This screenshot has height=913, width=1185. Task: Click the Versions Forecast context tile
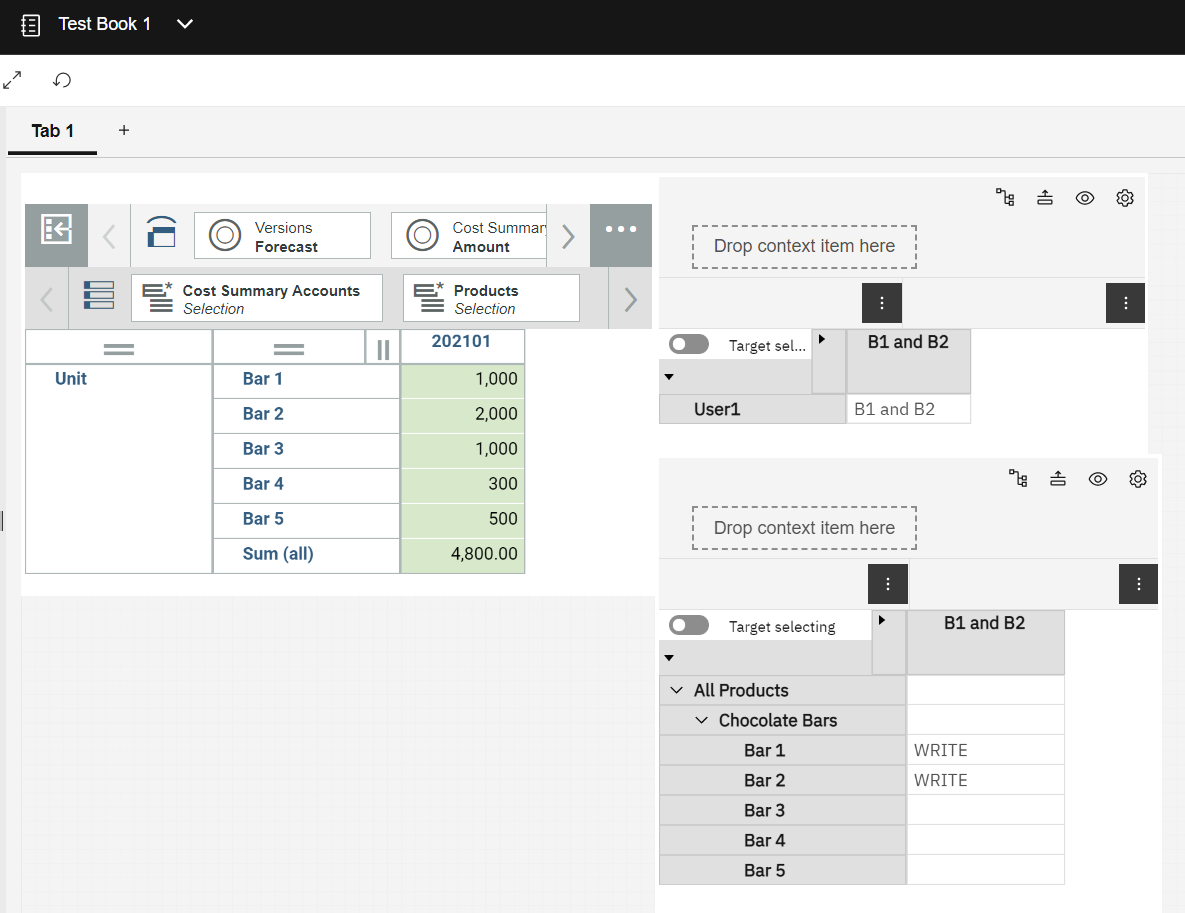click(282, 237)
